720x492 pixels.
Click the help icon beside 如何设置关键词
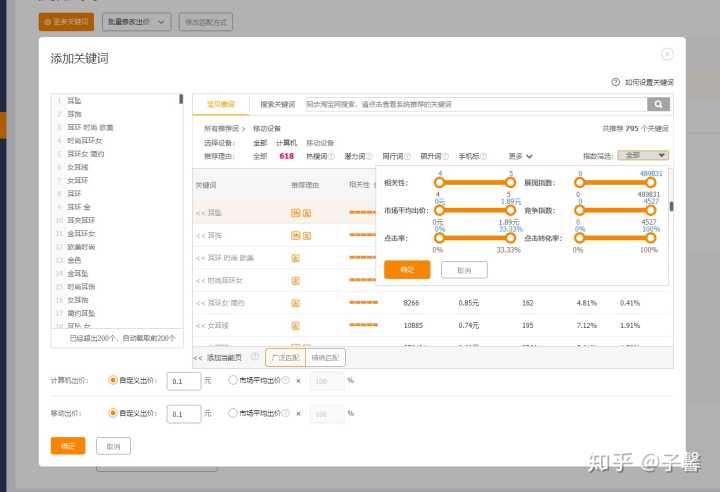616,82
